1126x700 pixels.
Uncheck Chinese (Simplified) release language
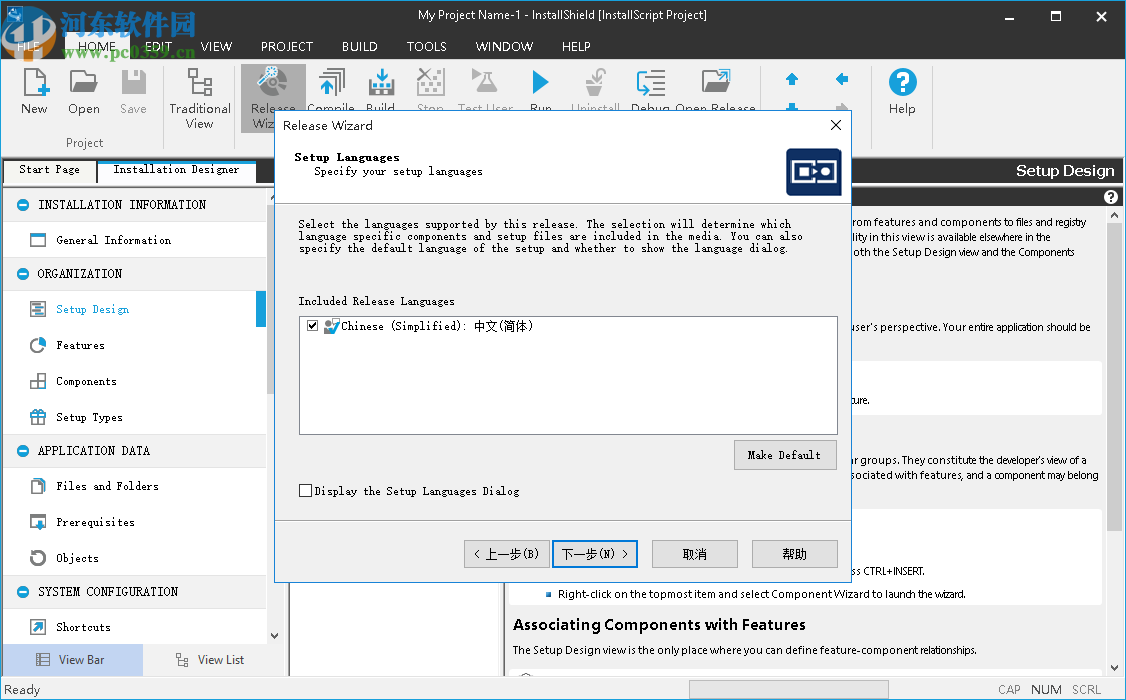[313, 325]
